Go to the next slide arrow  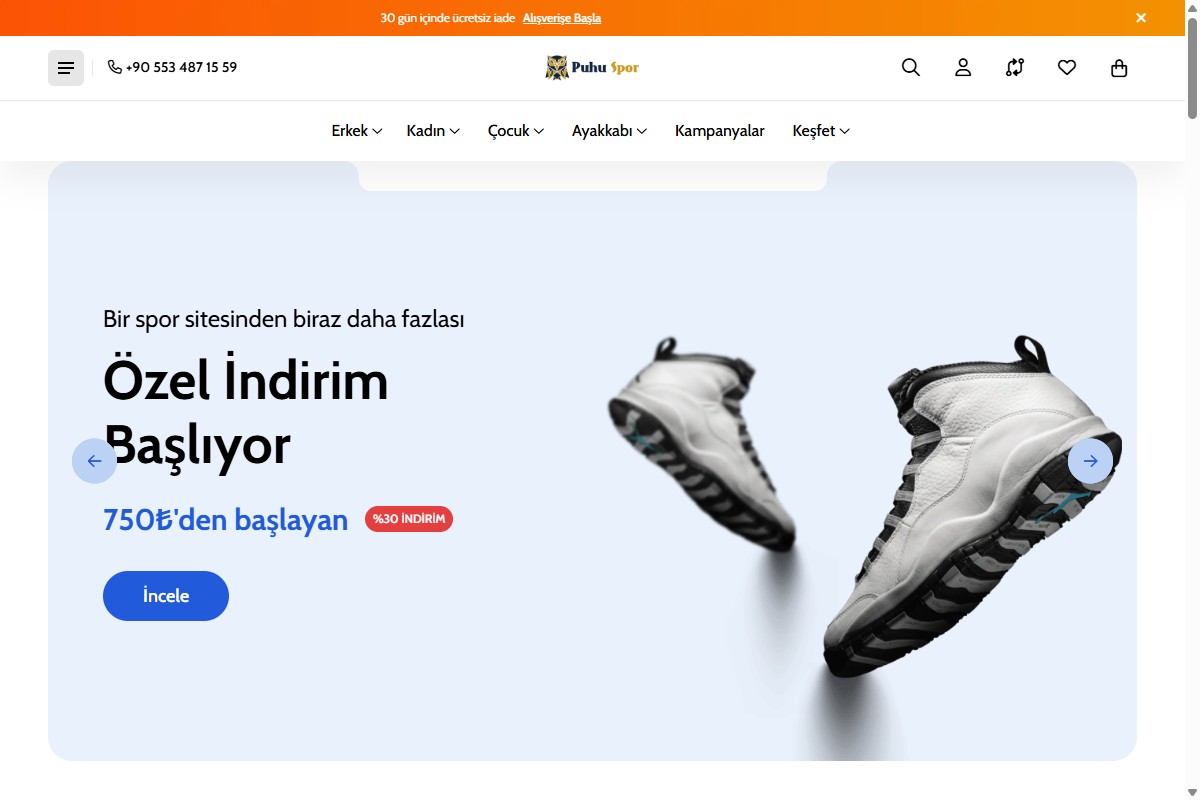[x=1090, y=461]
